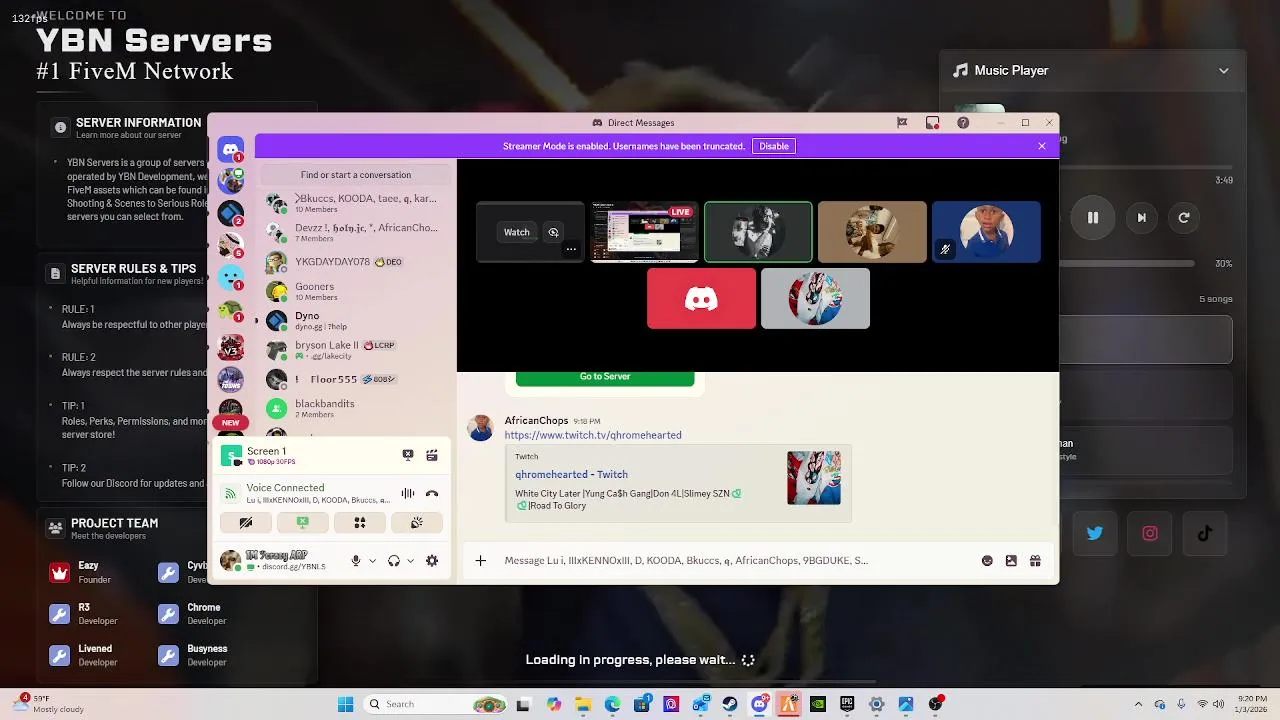Disconnect from voice call
Image resolution: width=1280 pixels, height=720 pixels.
[432, 493]
